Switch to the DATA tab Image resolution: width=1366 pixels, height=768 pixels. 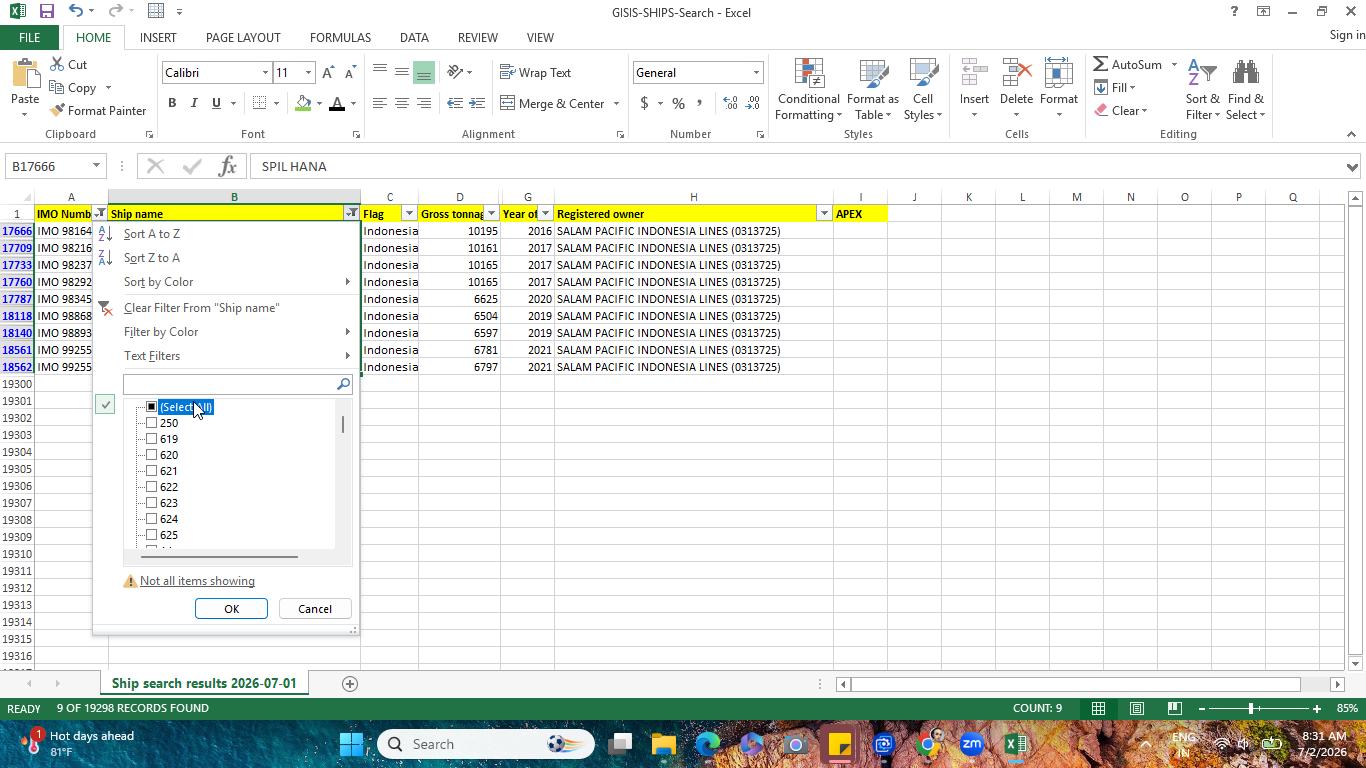[x=414, y=37]
